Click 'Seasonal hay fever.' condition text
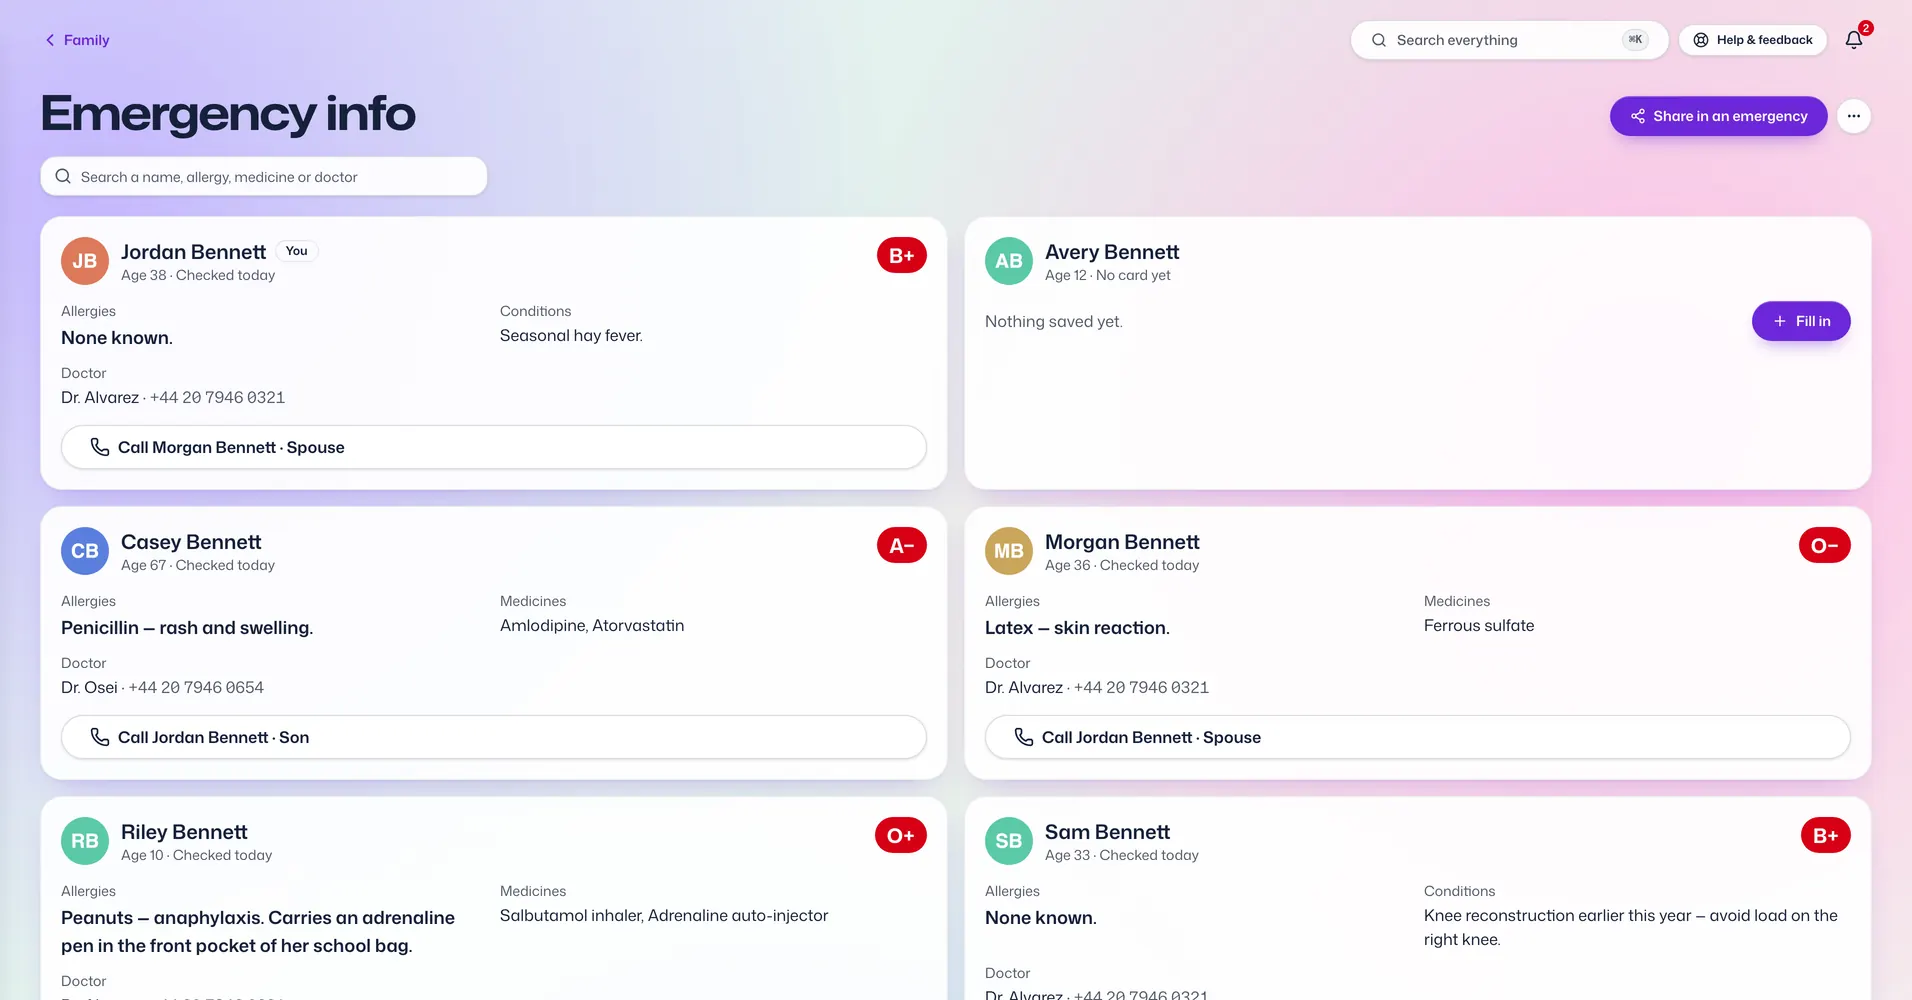 571,336
